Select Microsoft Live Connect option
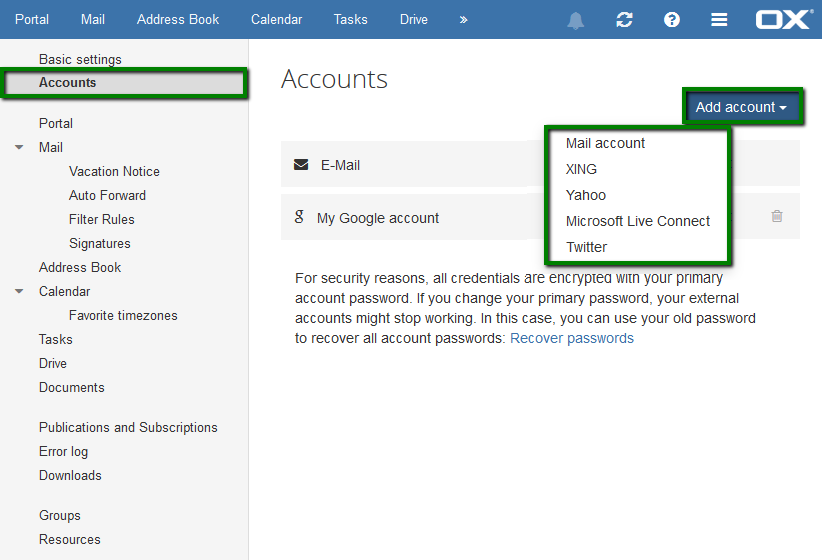 (x=637, y=221)
